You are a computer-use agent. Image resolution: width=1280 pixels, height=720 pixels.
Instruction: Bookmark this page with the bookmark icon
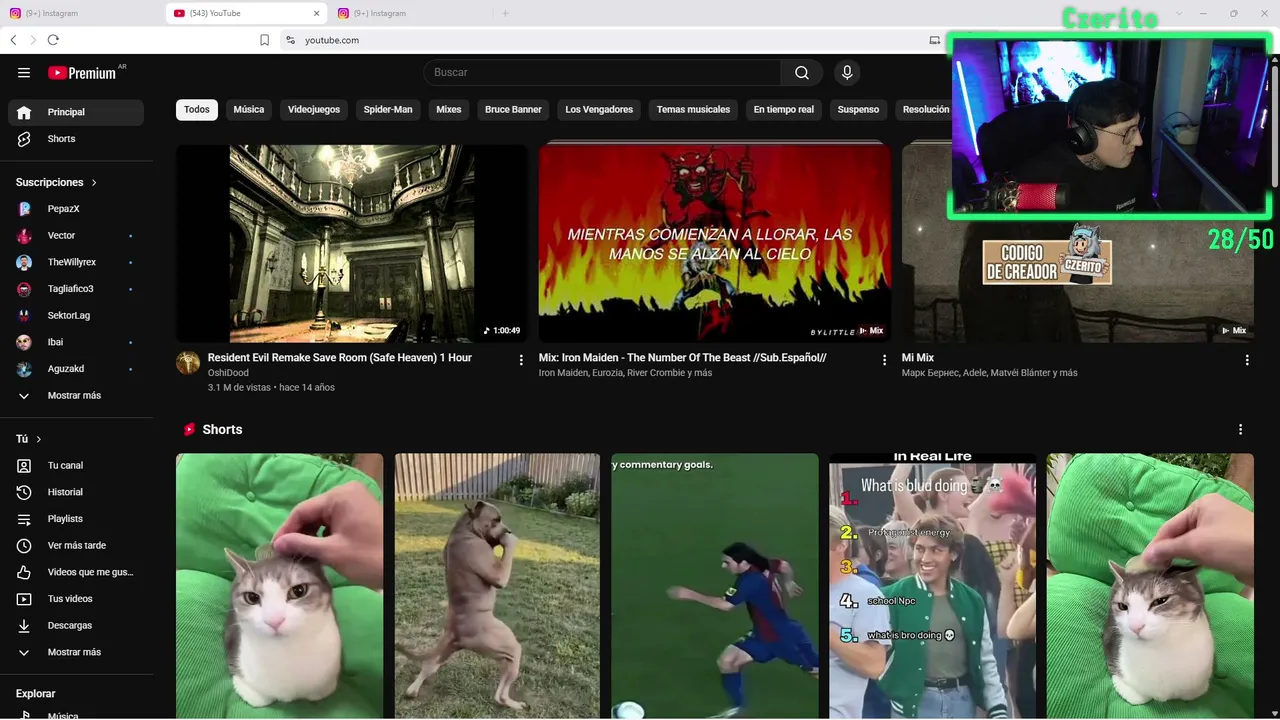265,40
